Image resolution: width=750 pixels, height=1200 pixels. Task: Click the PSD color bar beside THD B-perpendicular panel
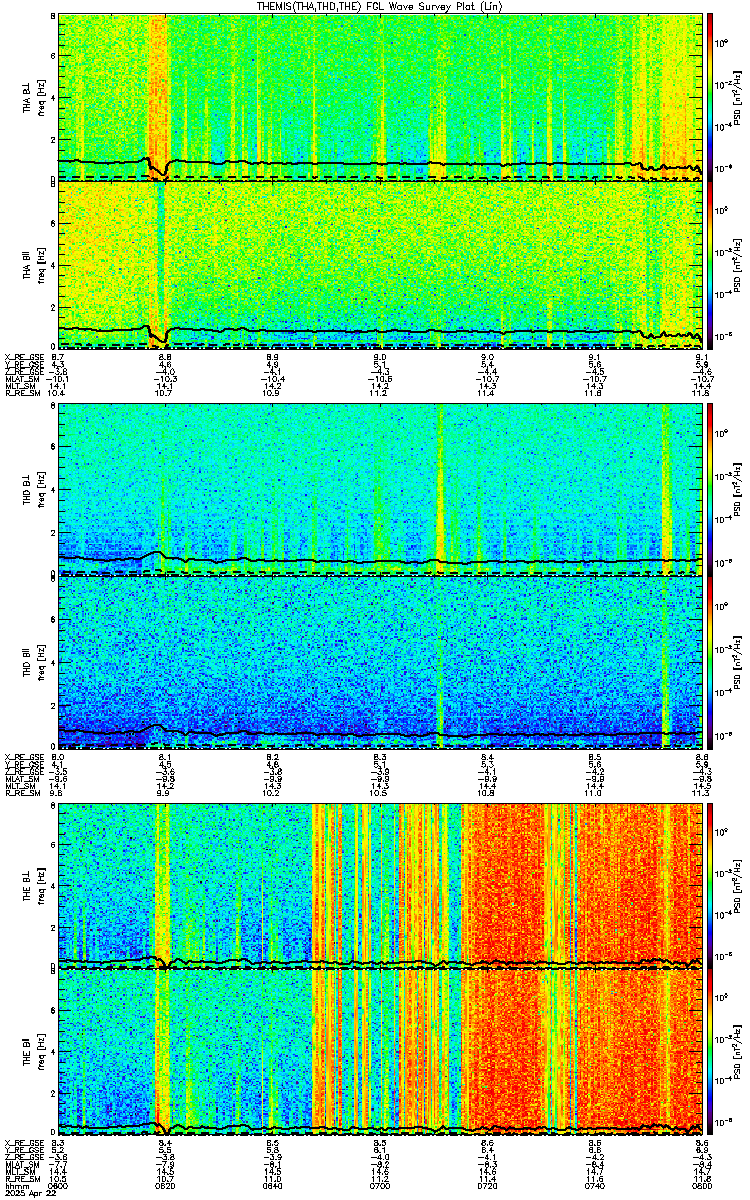pos(711,488)
